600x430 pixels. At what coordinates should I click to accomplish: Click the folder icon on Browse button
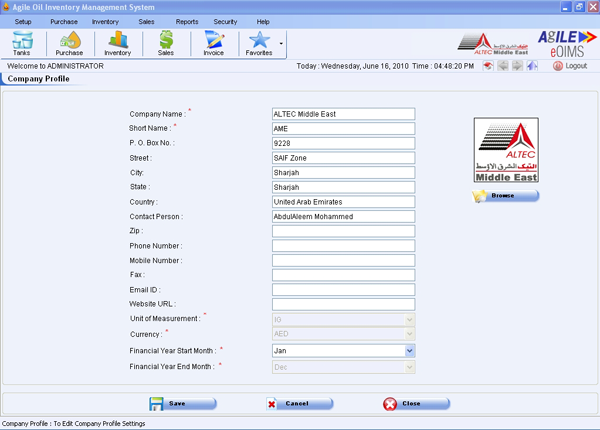[x=480, y=196]
